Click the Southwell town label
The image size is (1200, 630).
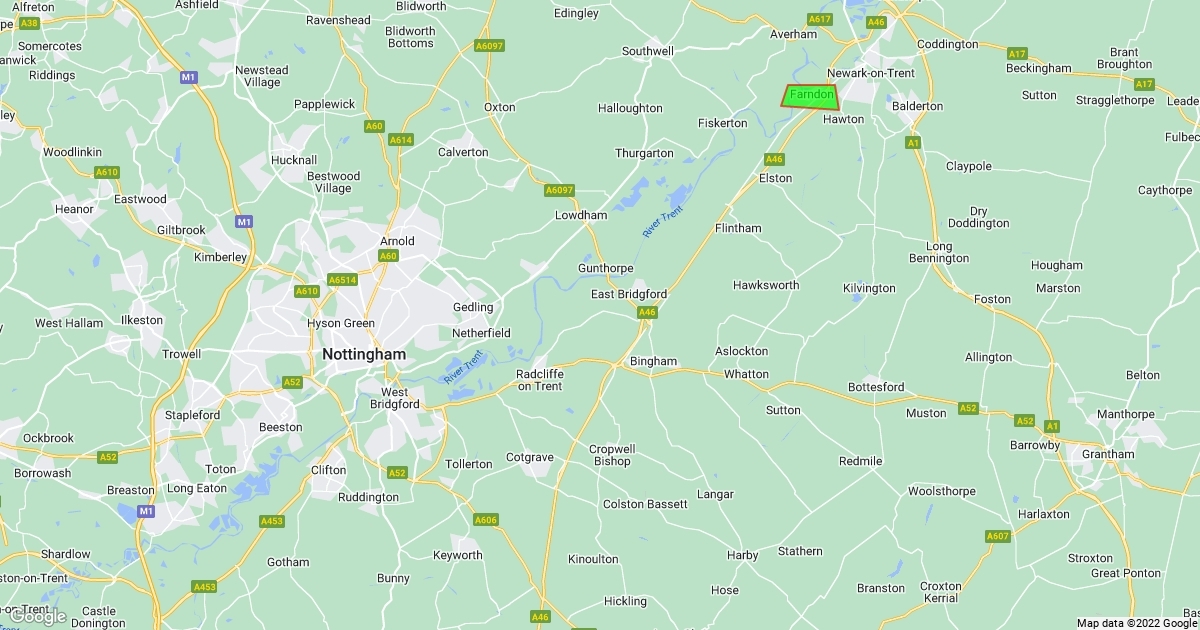point(648,51)
